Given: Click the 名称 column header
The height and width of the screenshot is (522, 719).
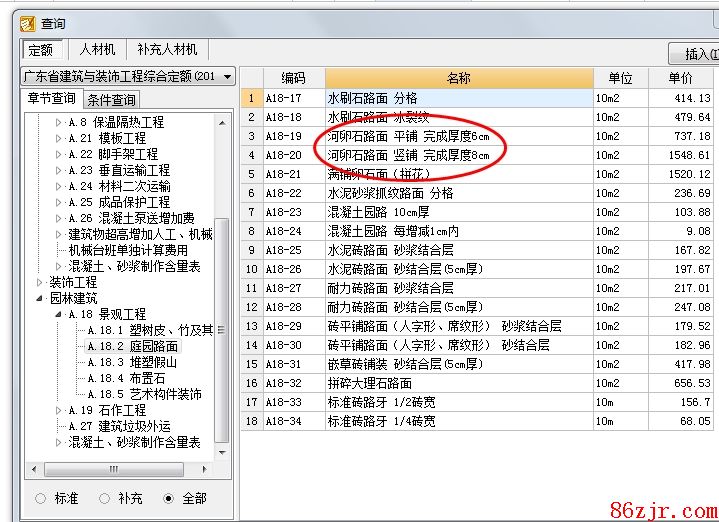Looking at the screenshot, I should (458, 78).
